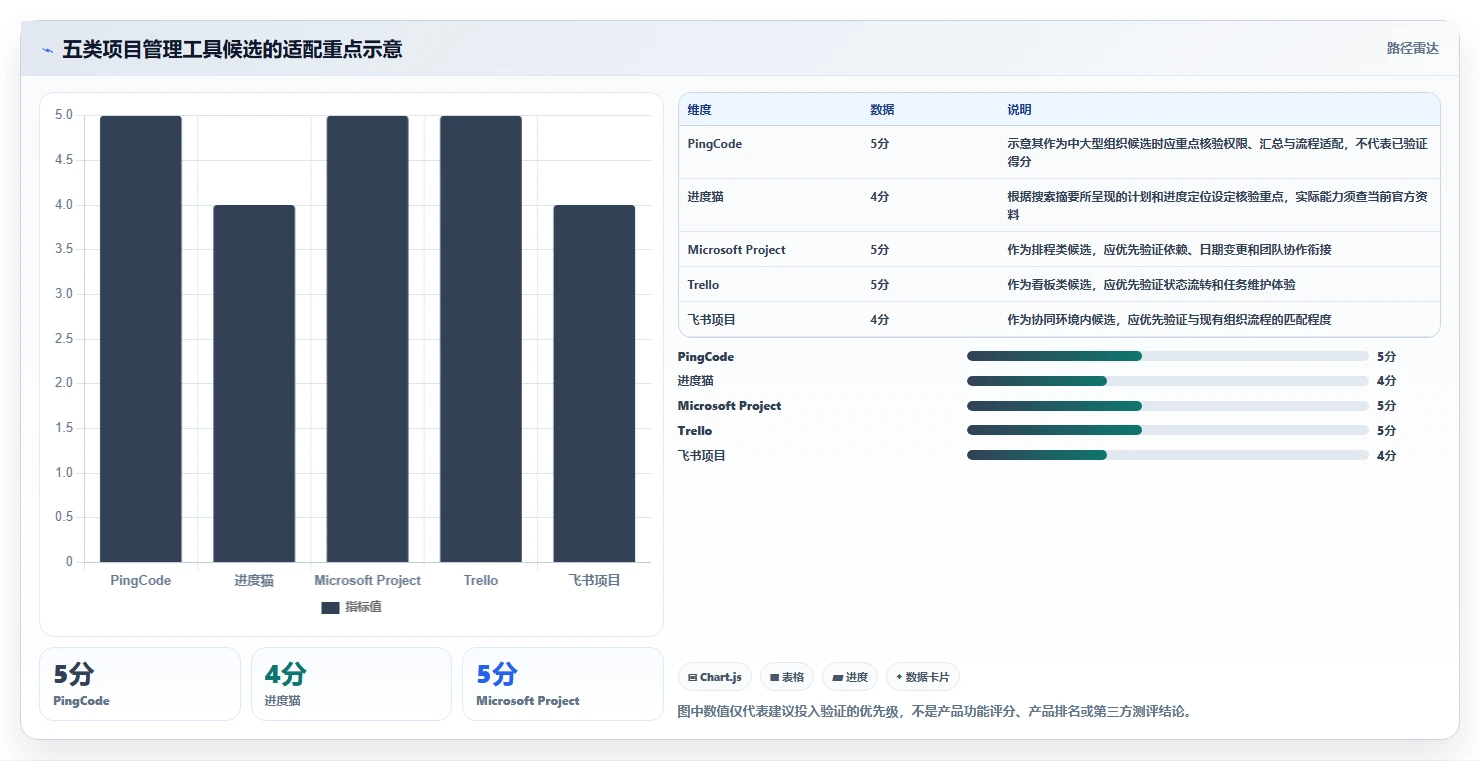Image resolution: width=1480 pixels, height=761 pixels.
Task: Select the 飞书项目 table row name
Action: click(712, 320)
